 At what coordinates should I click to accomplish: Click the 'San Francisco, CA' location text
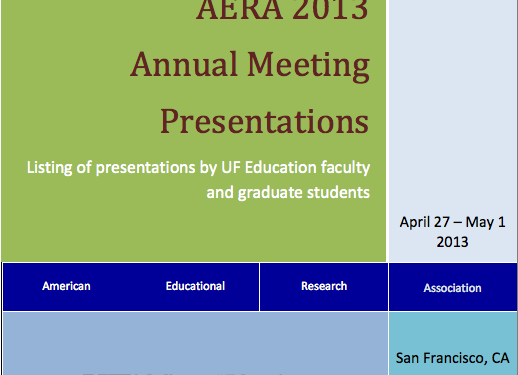click(x=452, y=358)
